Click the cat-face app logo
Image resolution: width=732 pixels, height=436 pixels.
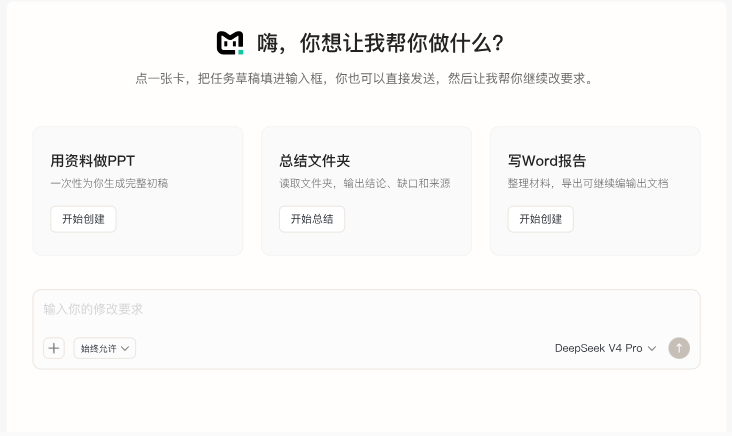tap(230, 43)
